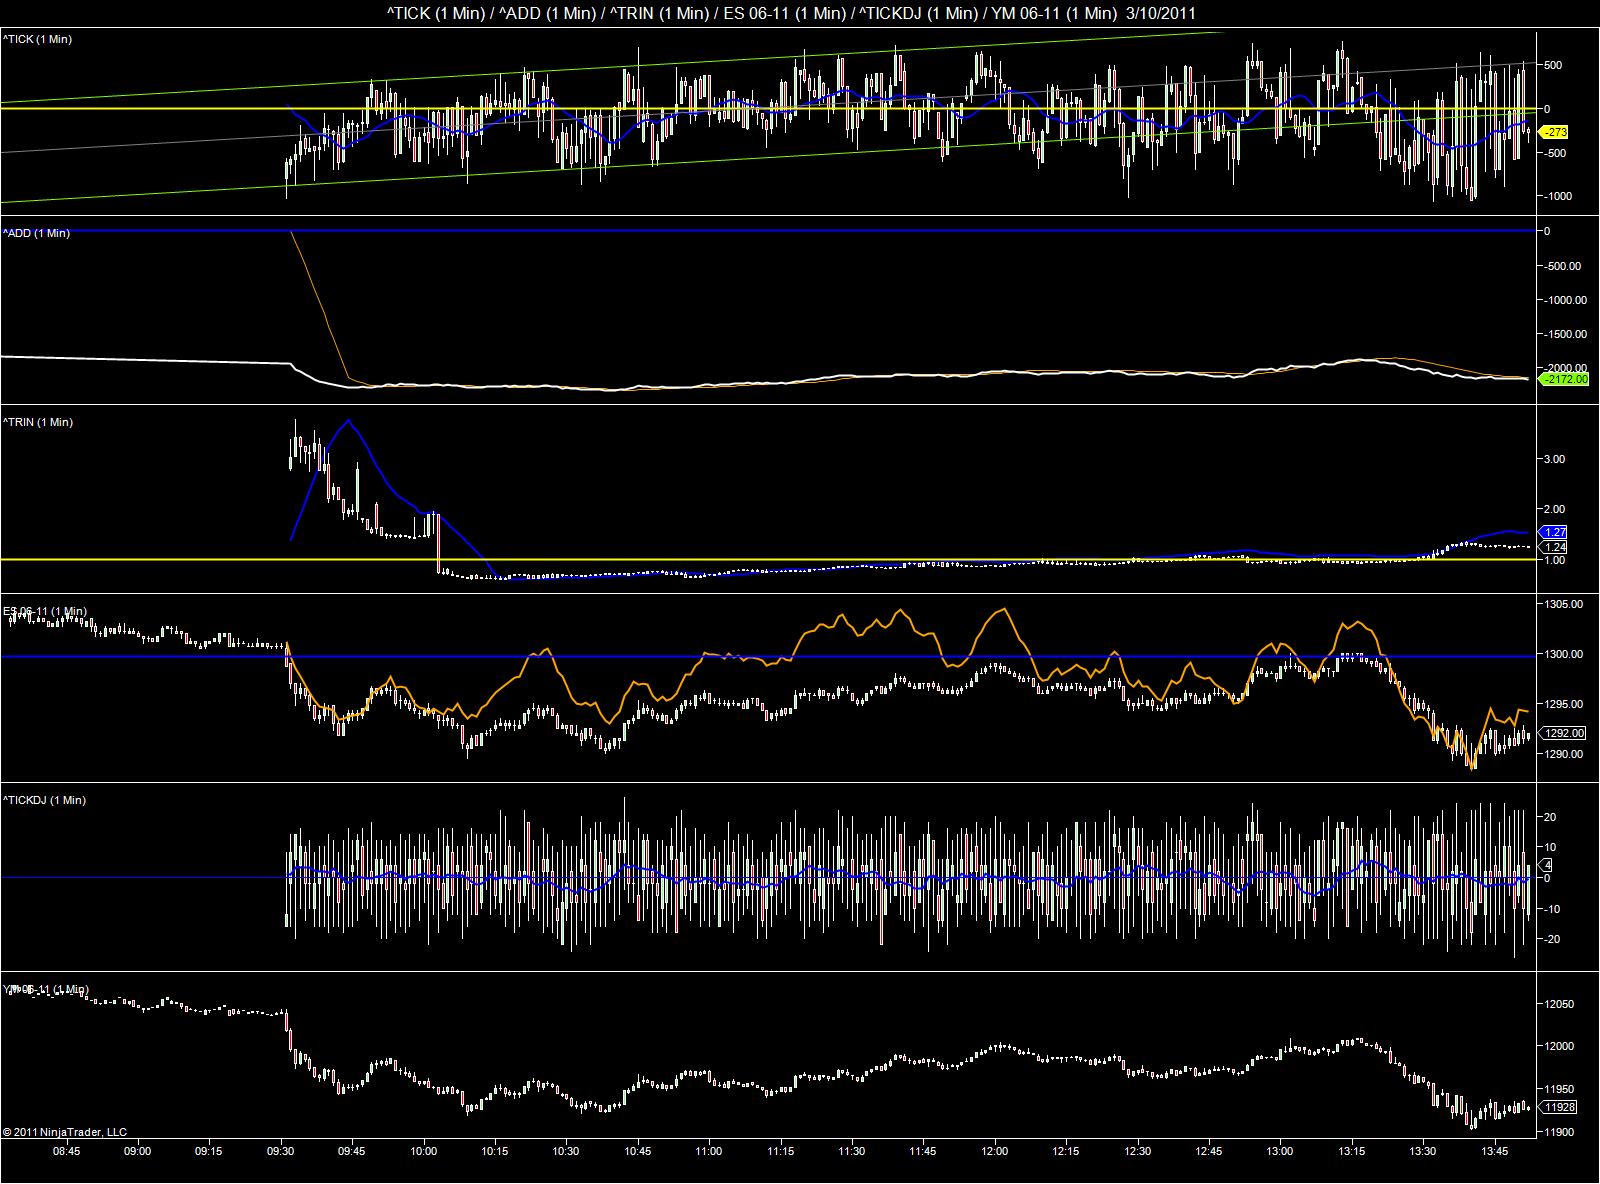The width and height of the screenshot is (1600, 1184).
Task: Click the 09:00 time axis label
Action: [x=137, y=1151]
